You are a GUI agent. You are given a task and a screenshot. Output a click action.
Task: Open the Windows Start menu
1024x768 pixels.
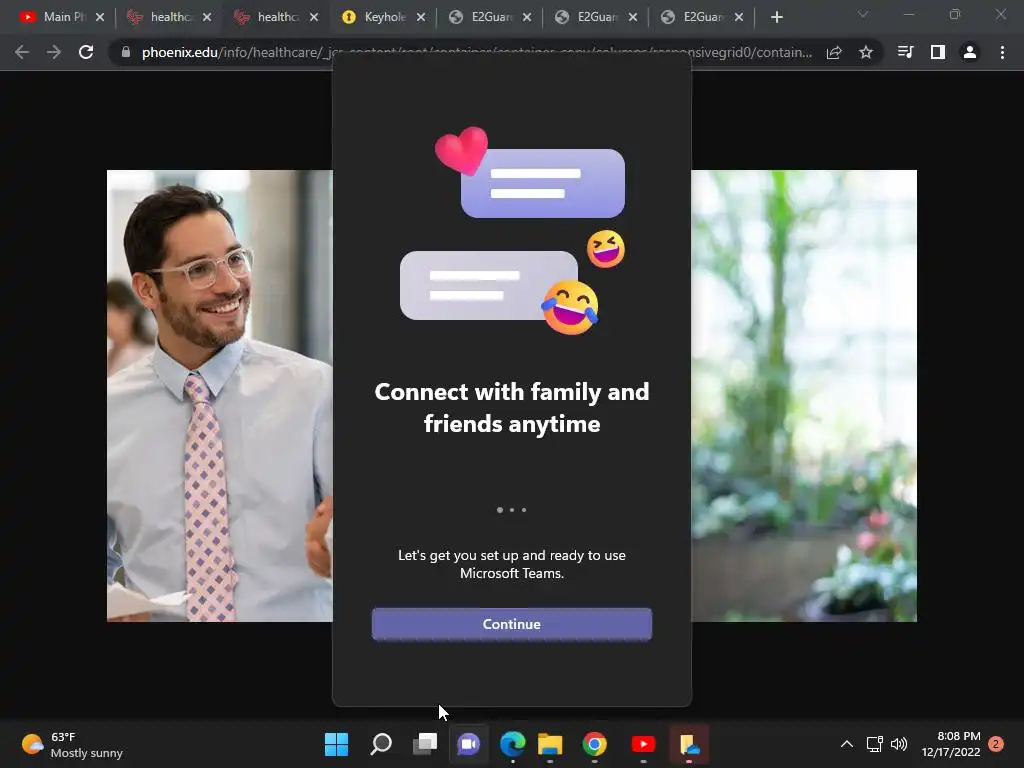coord(337,744)
